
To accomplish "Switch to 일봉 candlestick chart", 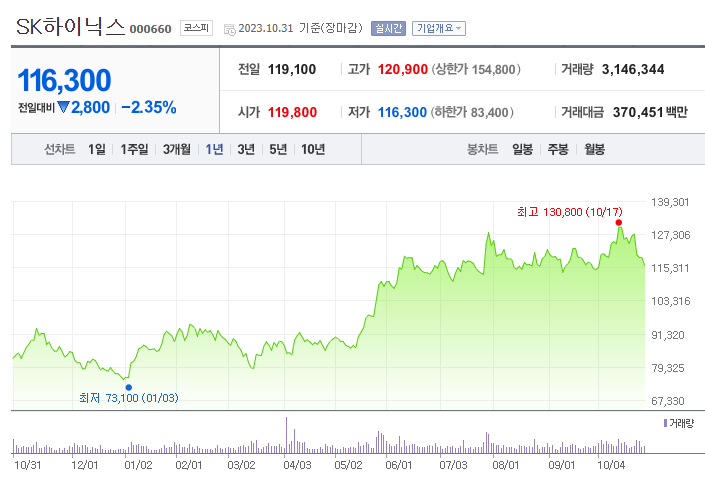I will coord(522,149).
